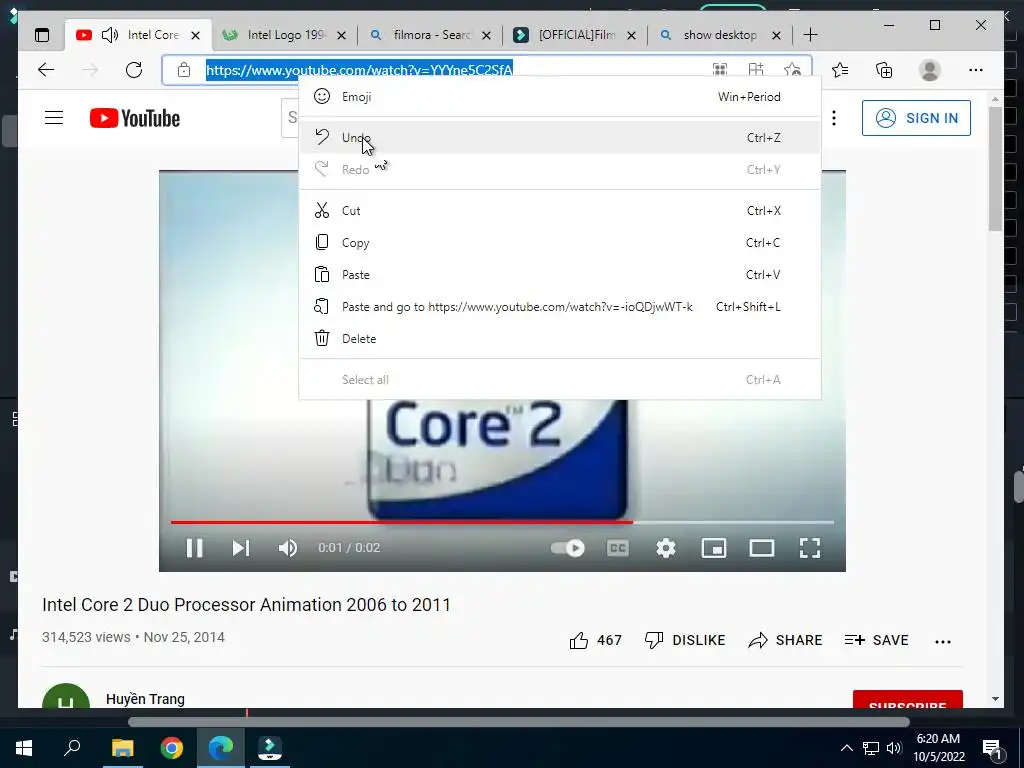Open Edge Settings and more menu
The image size is (1024, 768).
pyautogui.click(x=976, y=70)
